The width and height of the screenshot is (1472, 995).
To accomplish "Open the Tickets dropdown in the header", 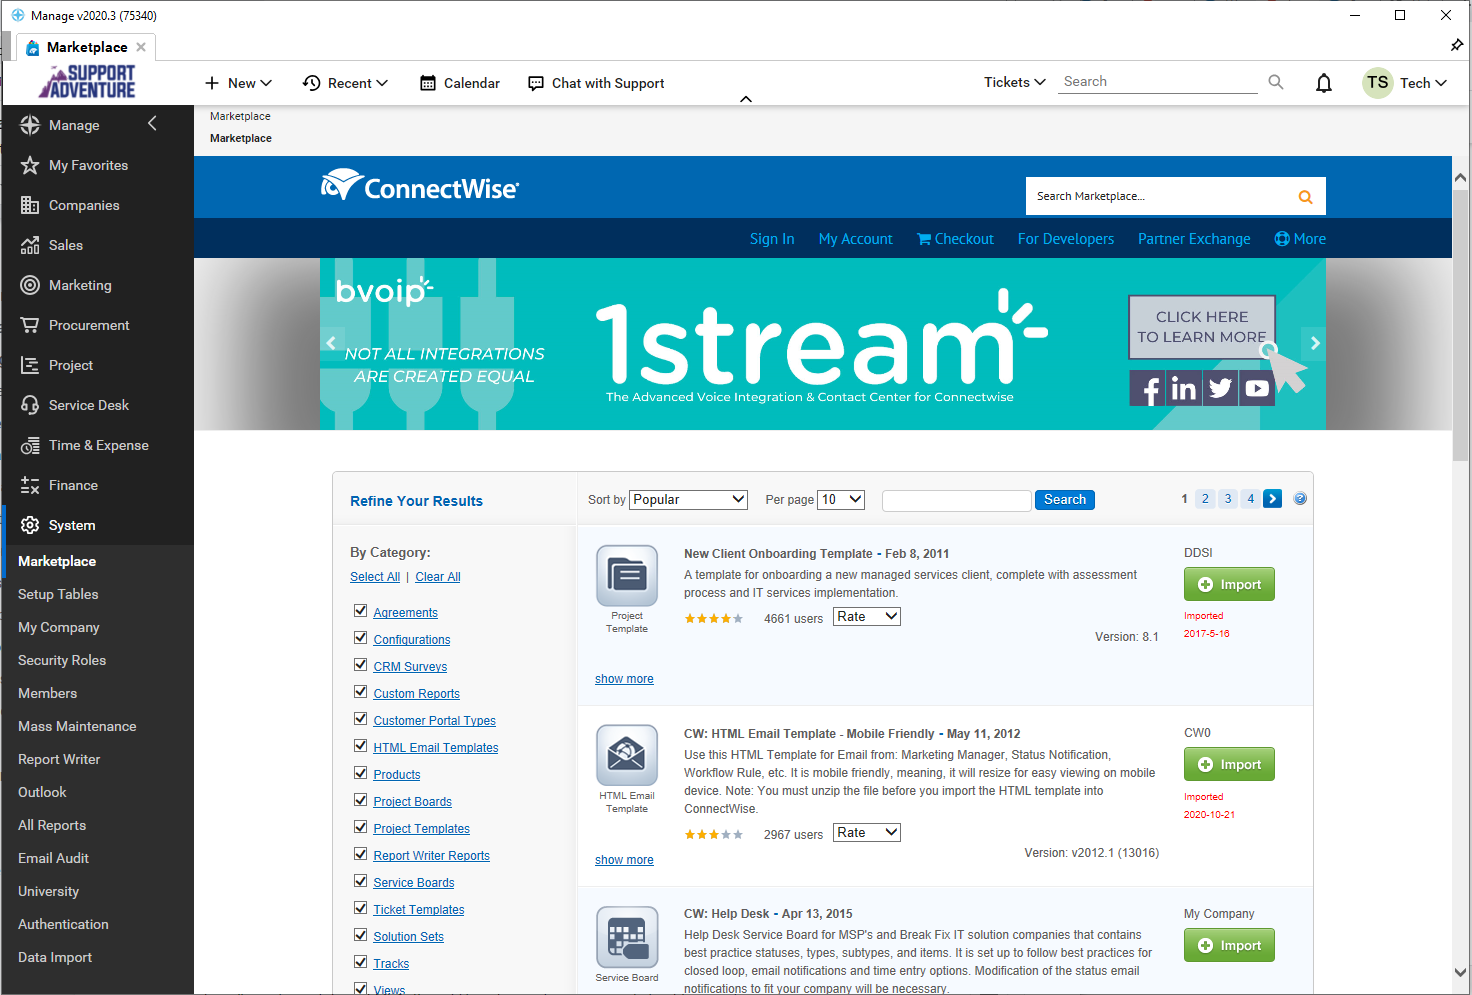I will coord(1013,81).
